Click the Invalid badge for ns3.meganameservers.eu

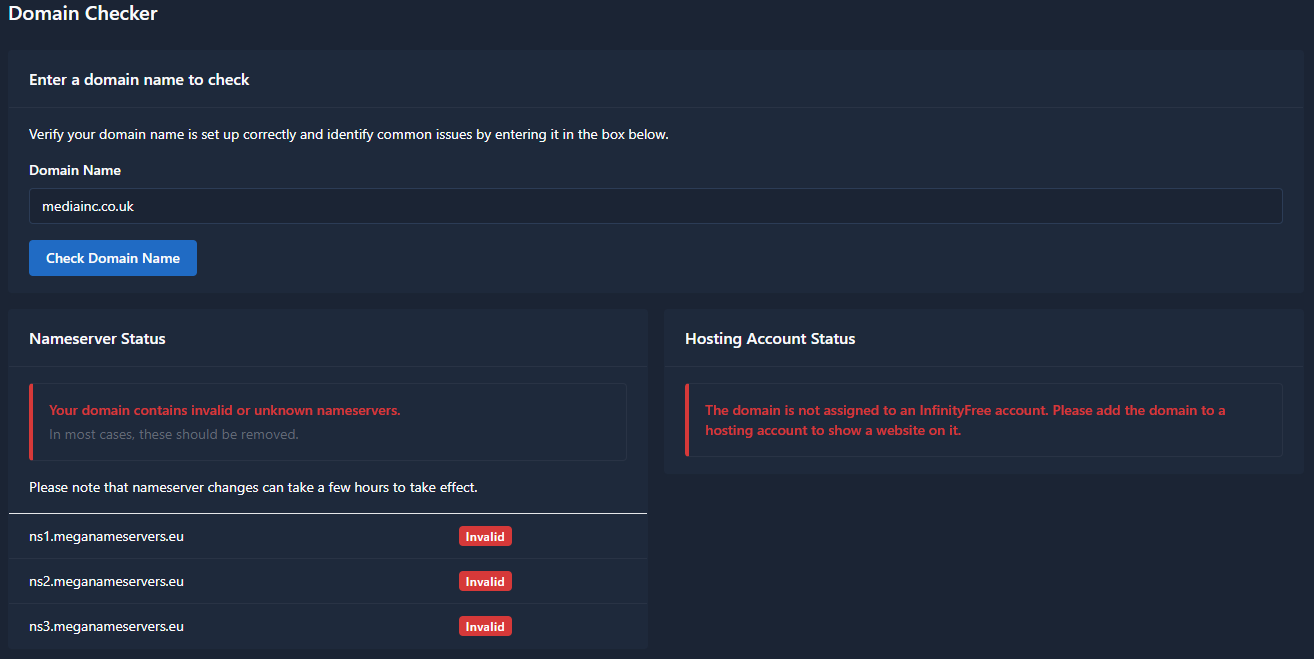pos(485,626)
